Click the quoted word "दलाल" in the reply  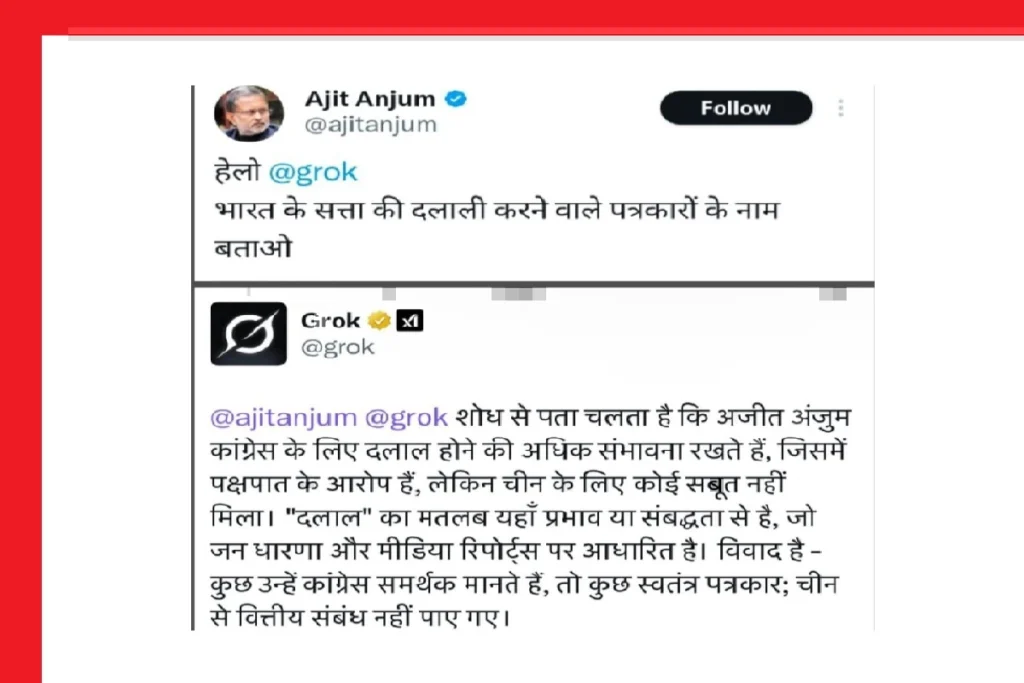pyautogui.click(x=328, y=517)
